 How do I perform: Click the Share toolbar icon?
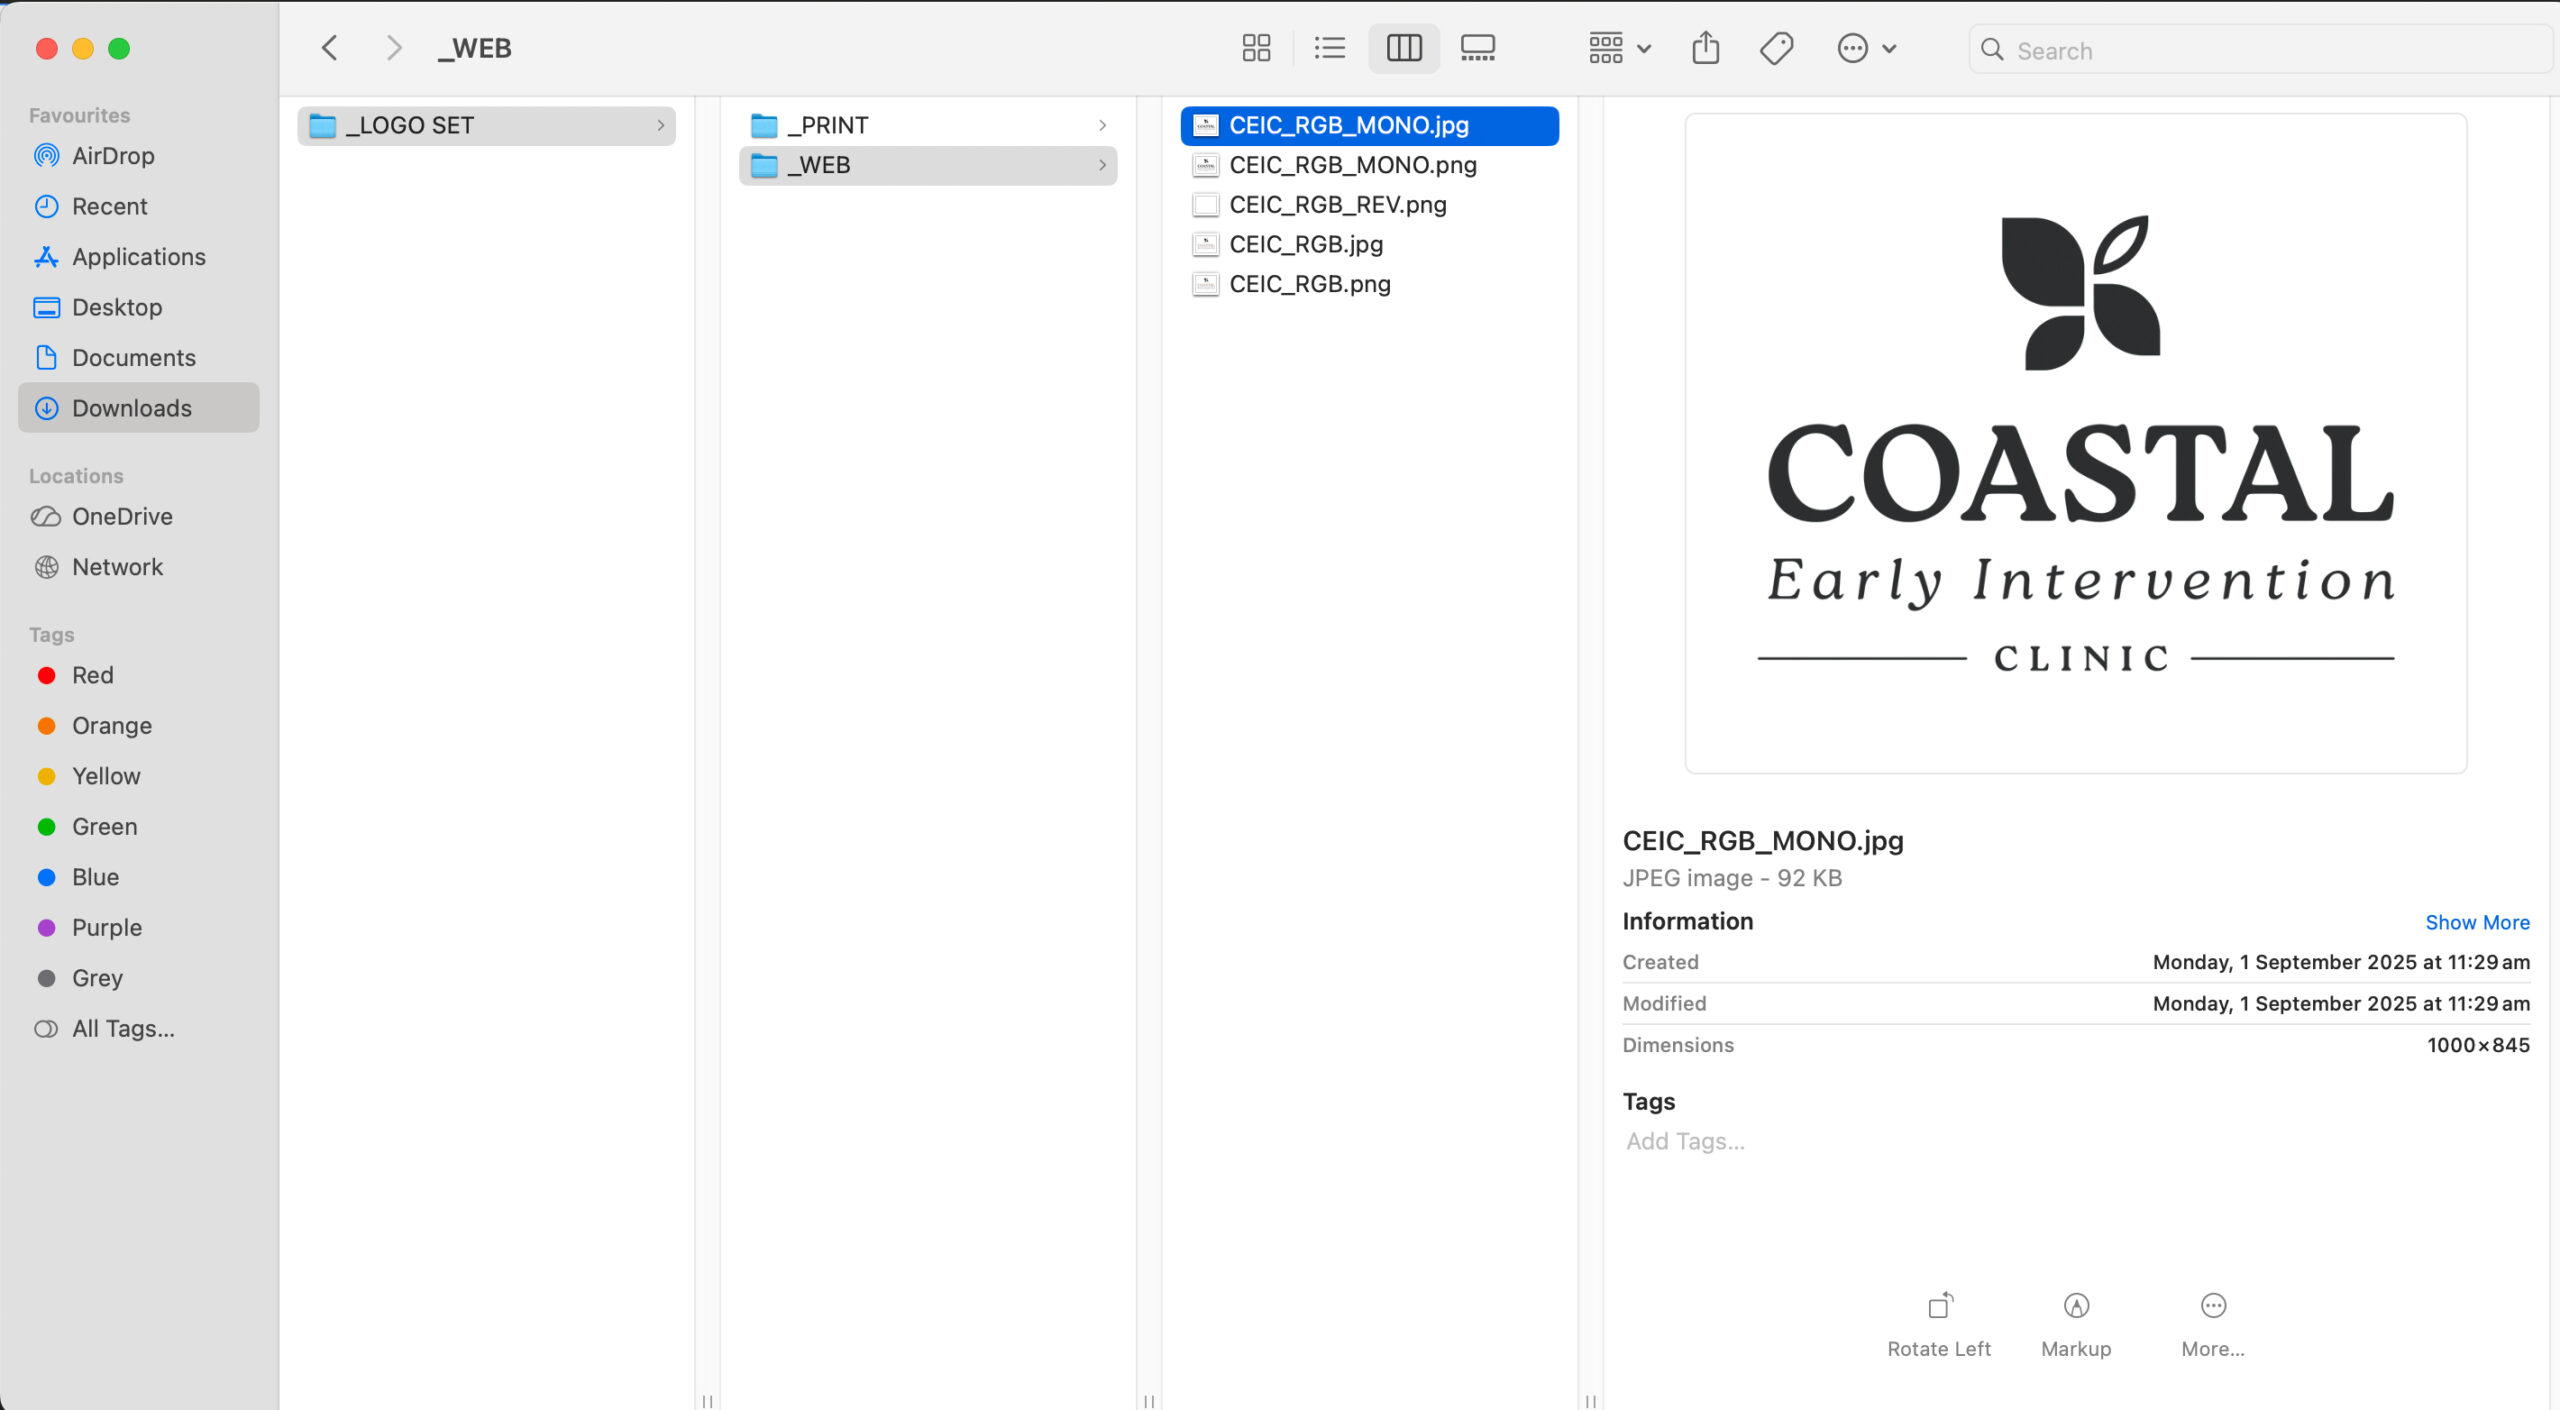coord(1705,48)
